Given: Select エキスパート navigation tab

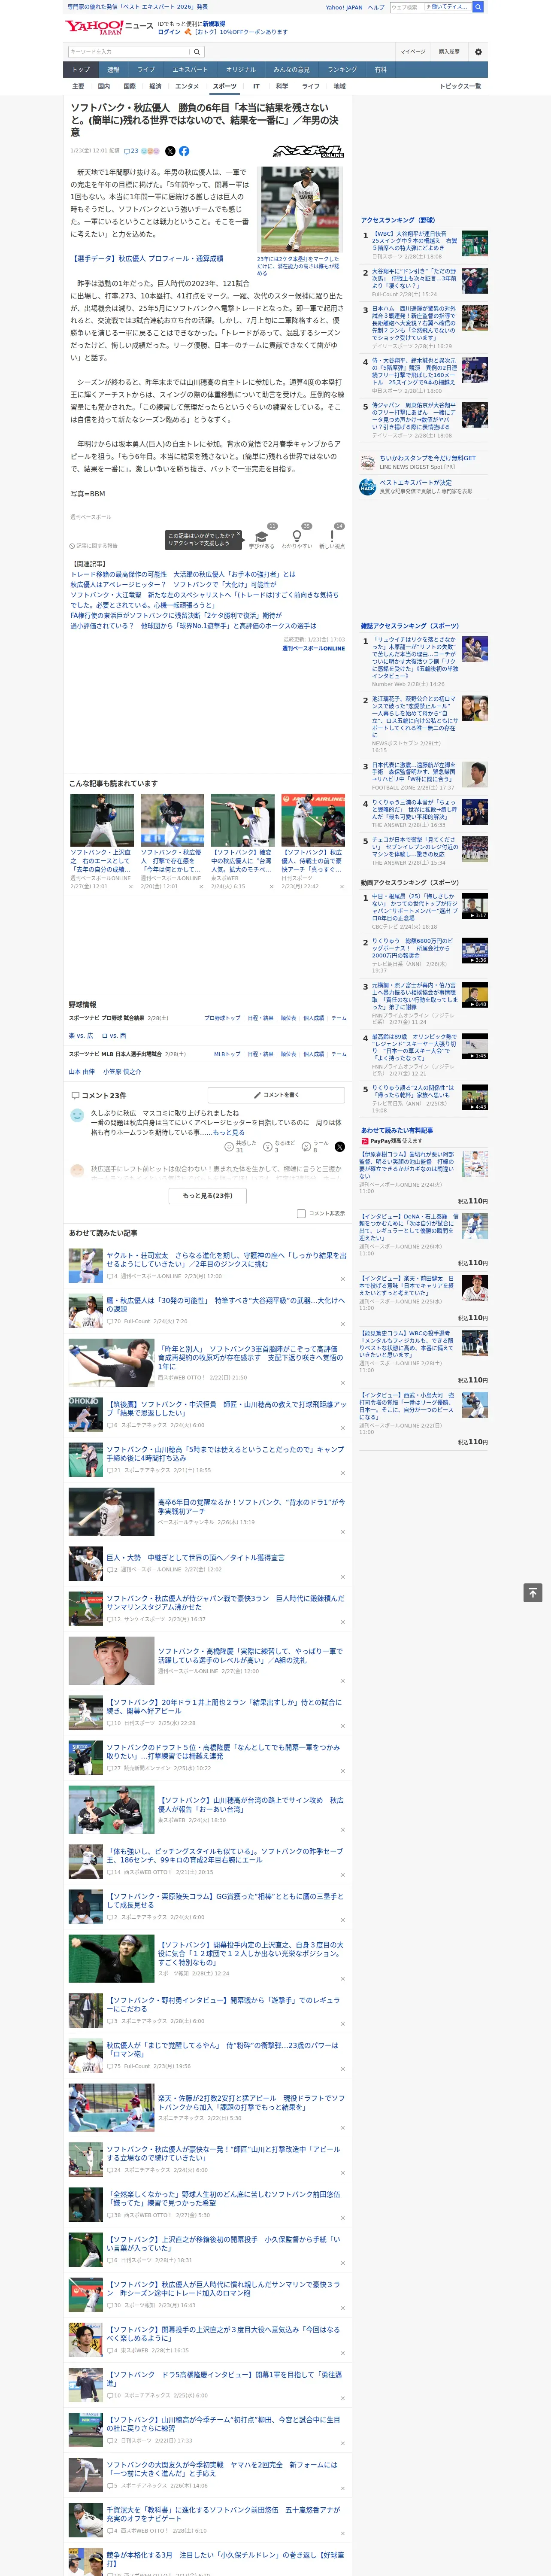Looking at the screenshot, I should point(190,70).
